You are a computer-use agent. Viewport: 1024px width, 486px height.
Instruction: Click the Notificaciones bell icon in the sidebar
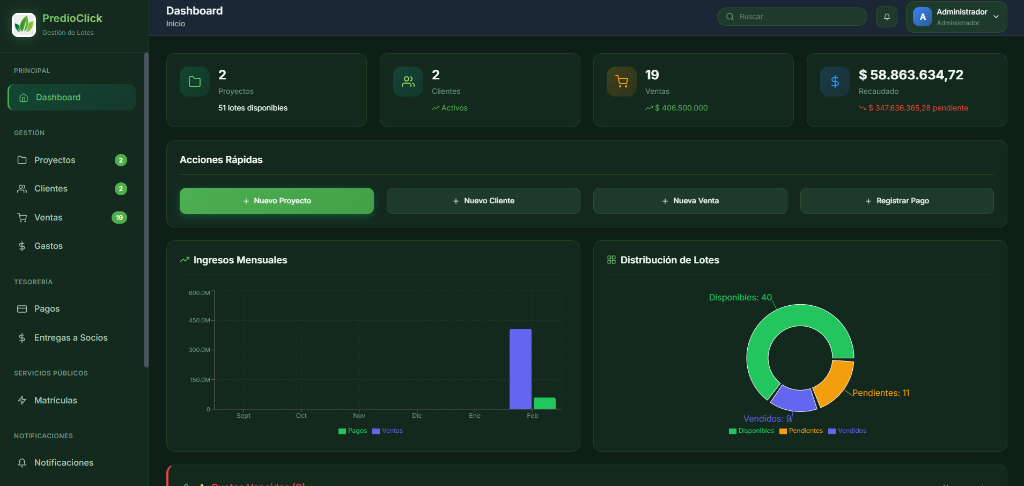(22, 462)
